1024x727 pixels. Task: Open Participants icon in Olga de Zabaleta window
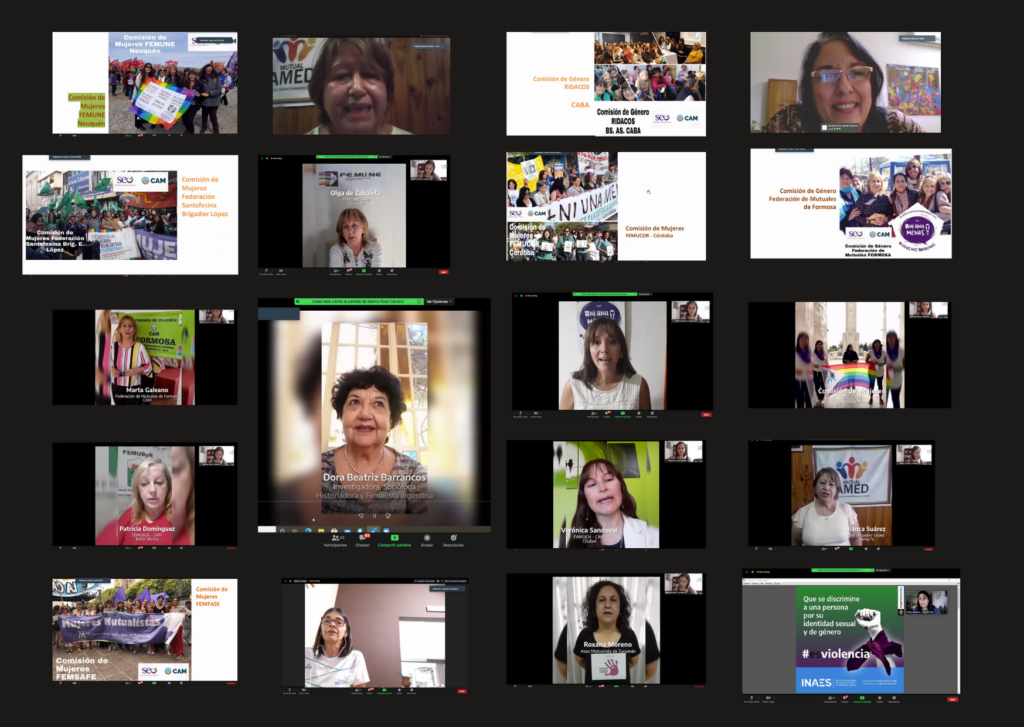click(335, 269)
